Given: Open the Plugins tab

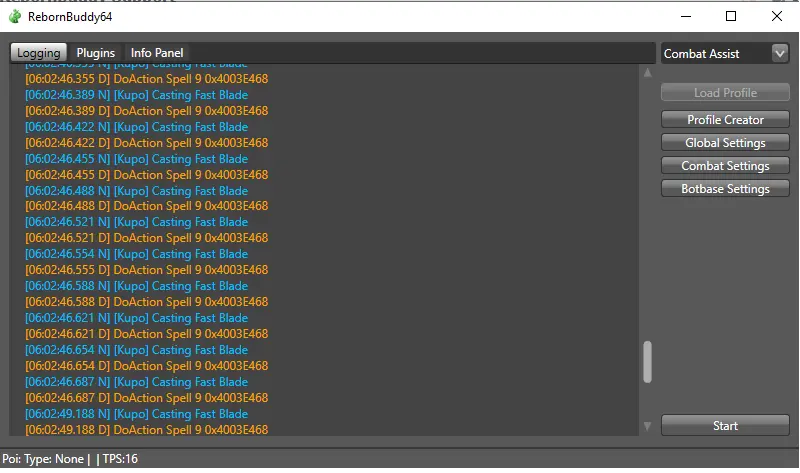Looking at the screenshot, I should (95, 53).
